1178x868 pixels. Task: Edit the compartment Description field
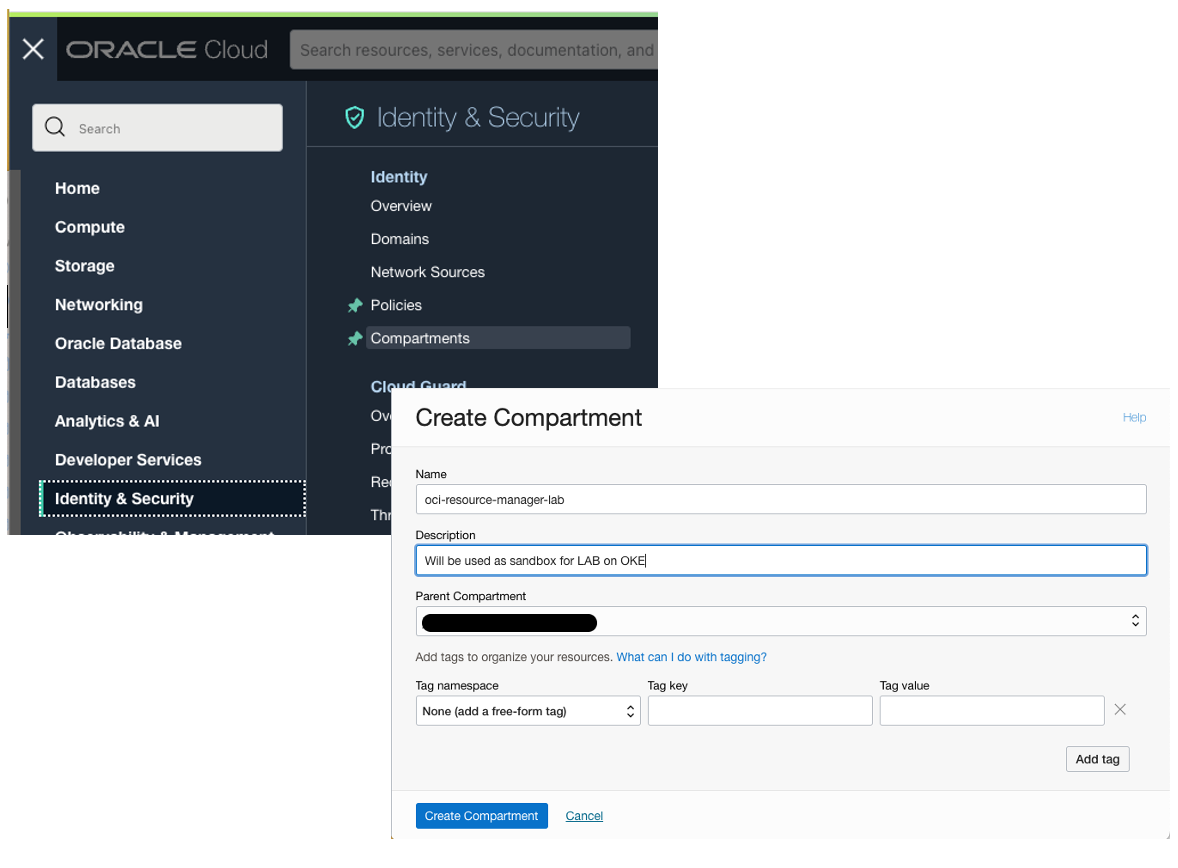point(781,561)
